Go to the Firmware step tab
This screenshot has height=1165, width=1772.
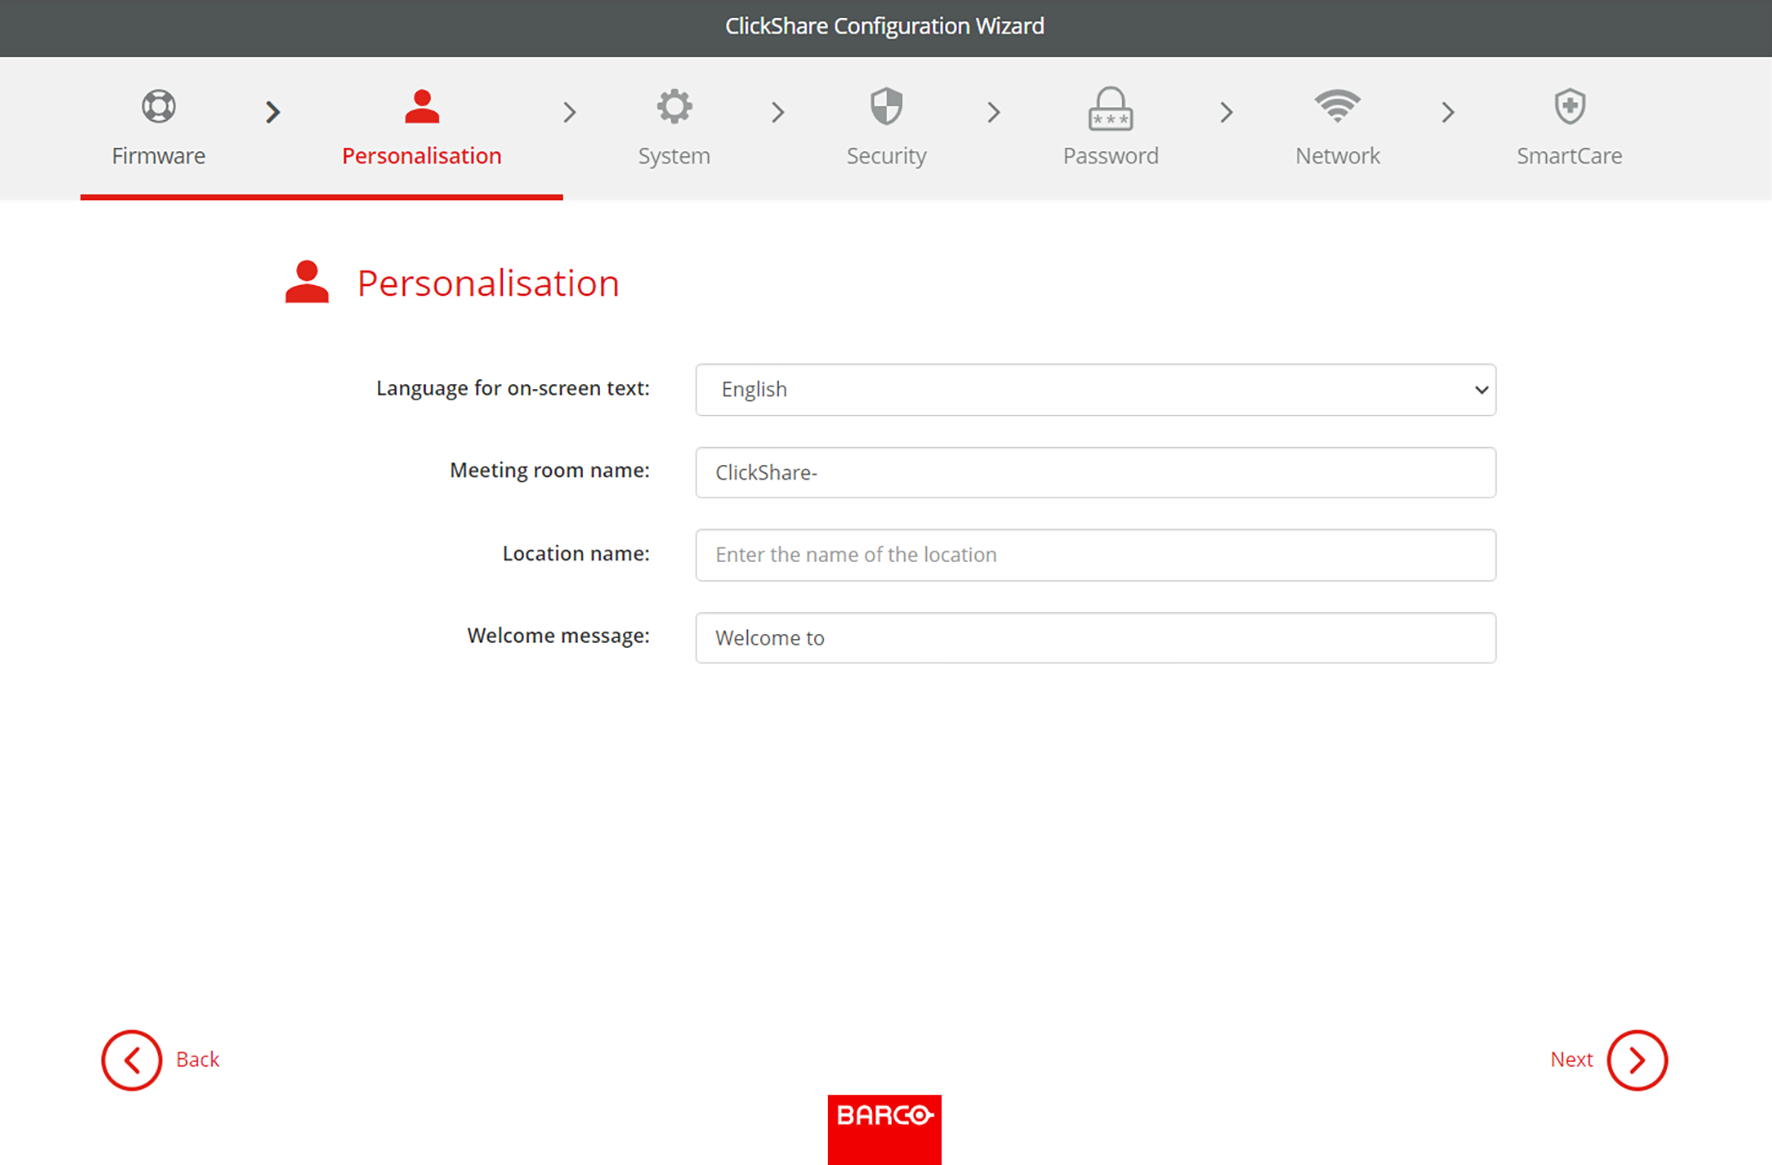(158, 156)
